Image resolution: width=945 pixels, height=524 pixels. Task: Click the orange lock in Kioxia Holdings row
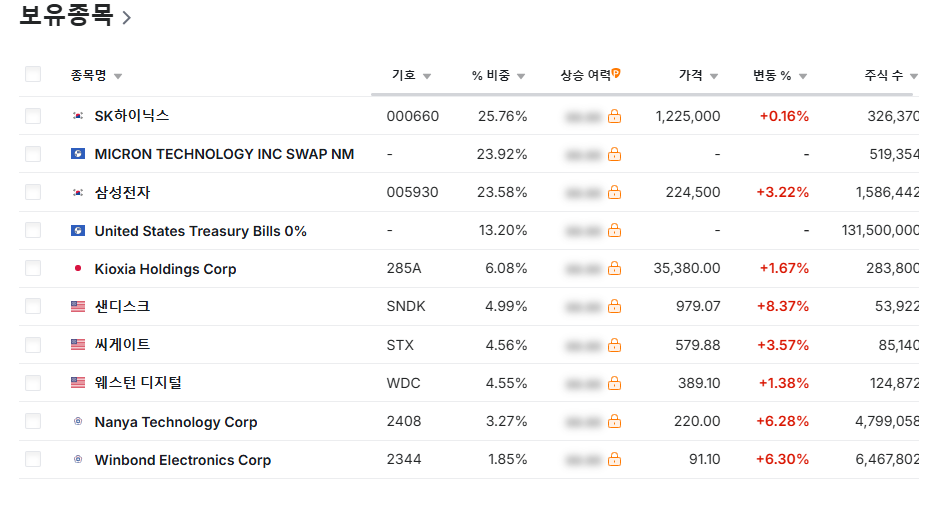[x=614, y=268]
